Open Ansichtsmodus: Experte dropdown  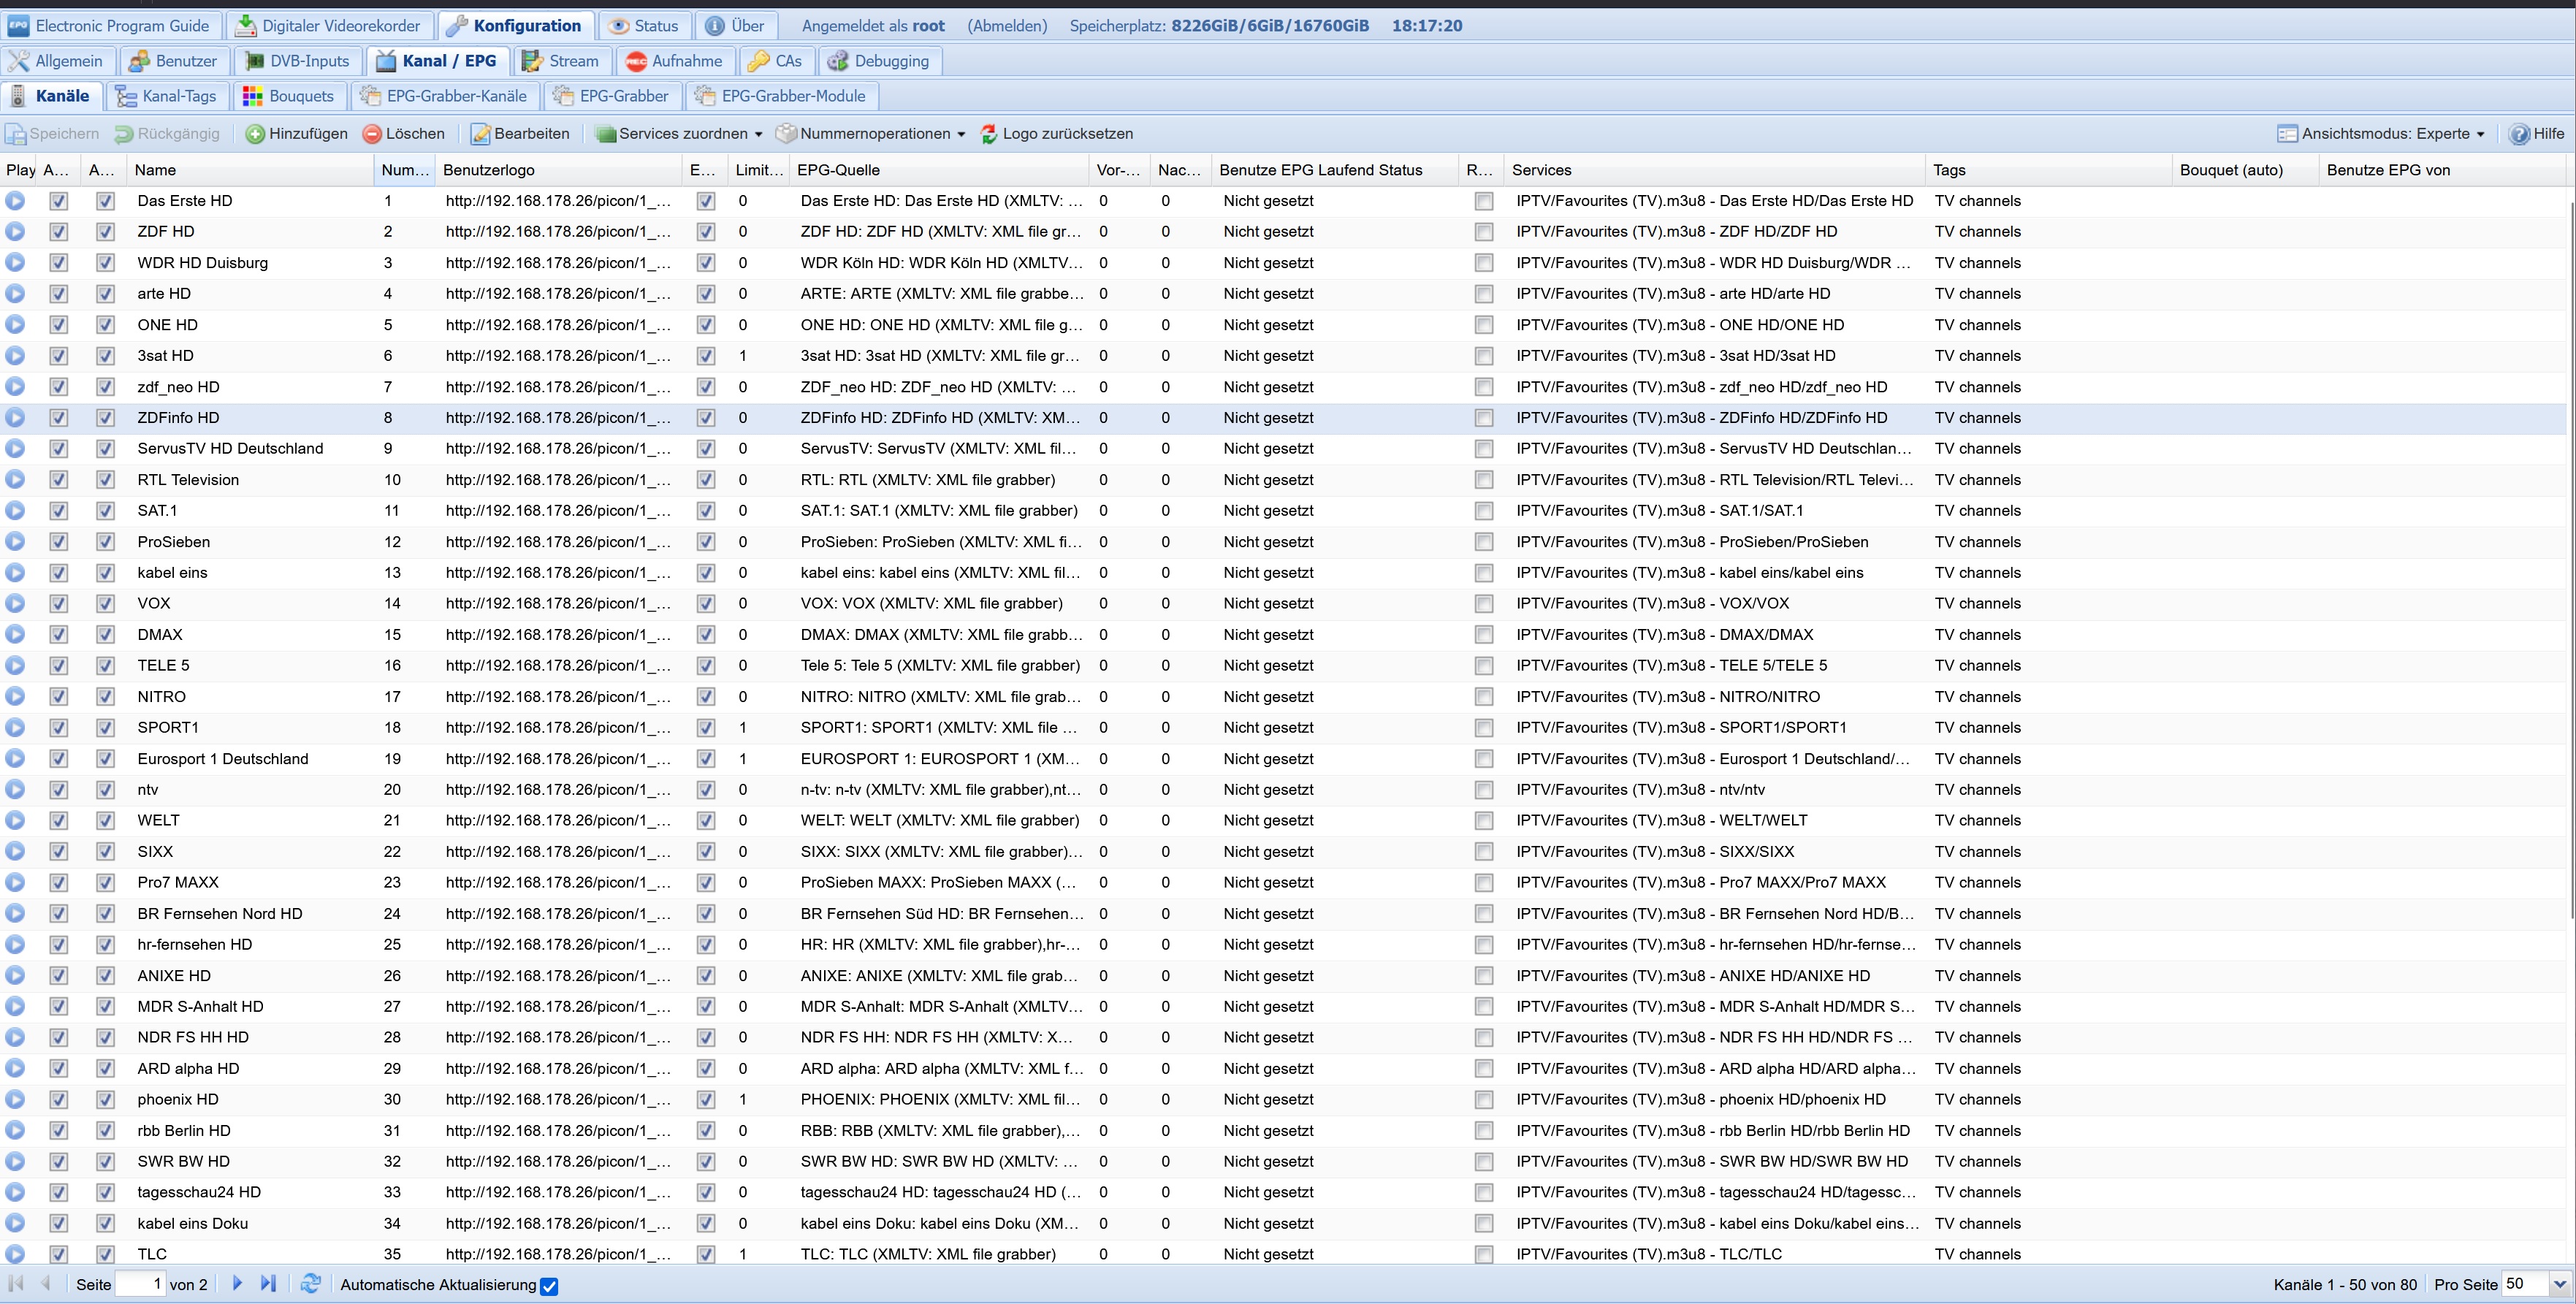pos(2381,134)
